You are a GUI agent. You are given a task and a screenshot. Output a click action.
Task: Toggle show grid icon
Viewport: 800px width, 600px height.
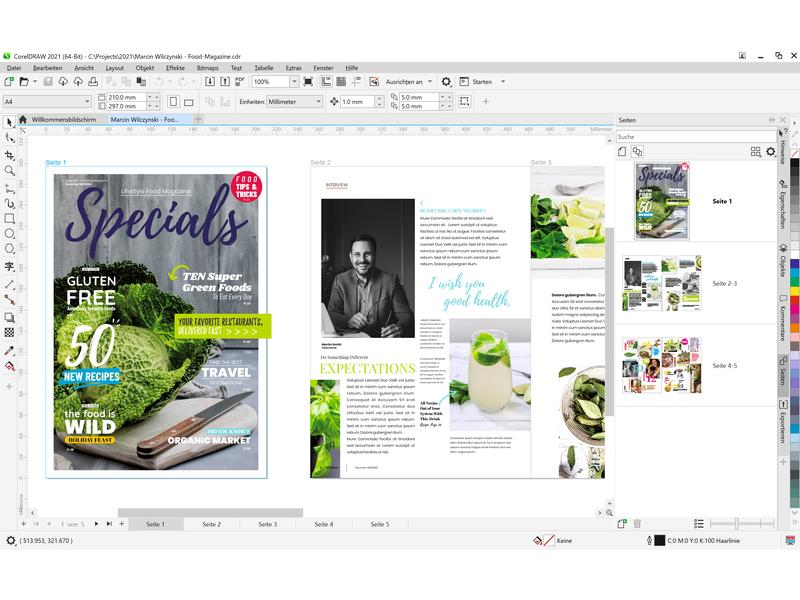pyautogui.click(x=341, y=82)
